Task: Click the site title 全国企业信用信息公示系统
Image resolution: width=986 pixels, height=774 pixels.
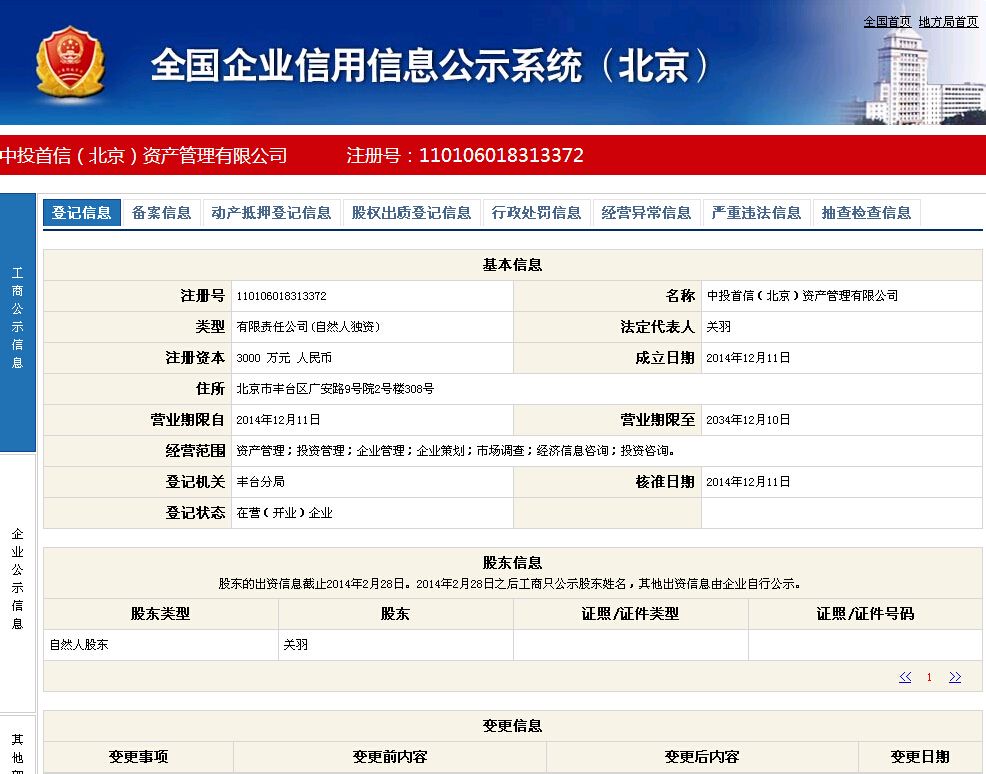Action: point(430,65)
